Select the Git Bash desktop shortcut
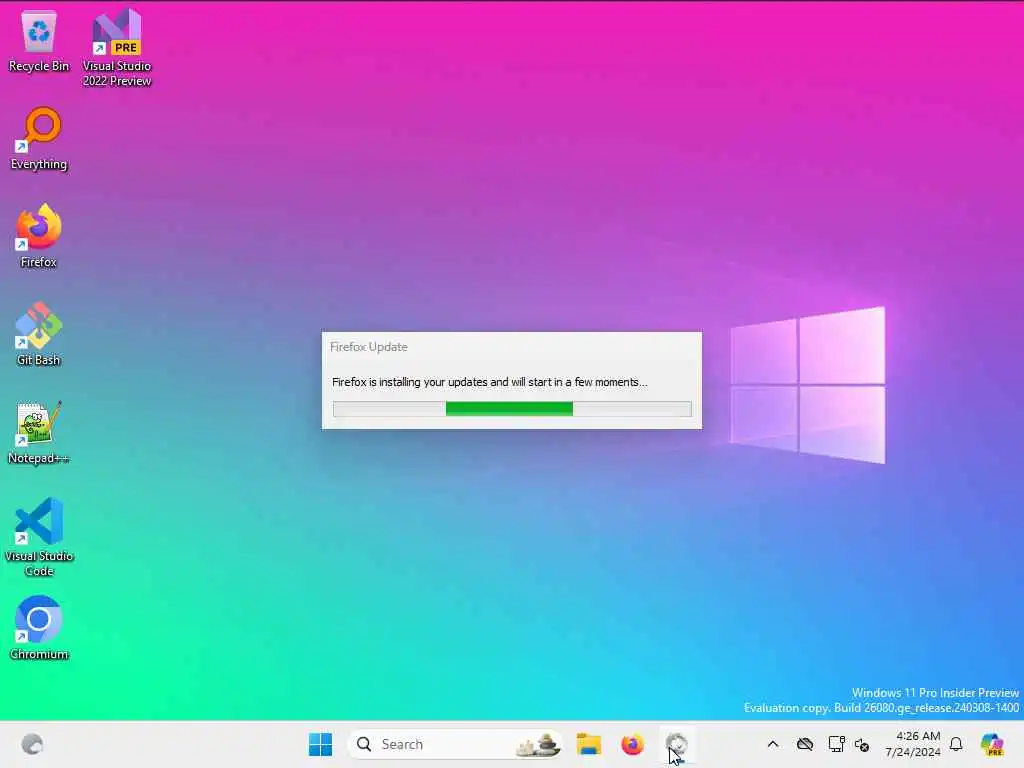Viewport: 1024px width, 768px height. click(39, 334)
